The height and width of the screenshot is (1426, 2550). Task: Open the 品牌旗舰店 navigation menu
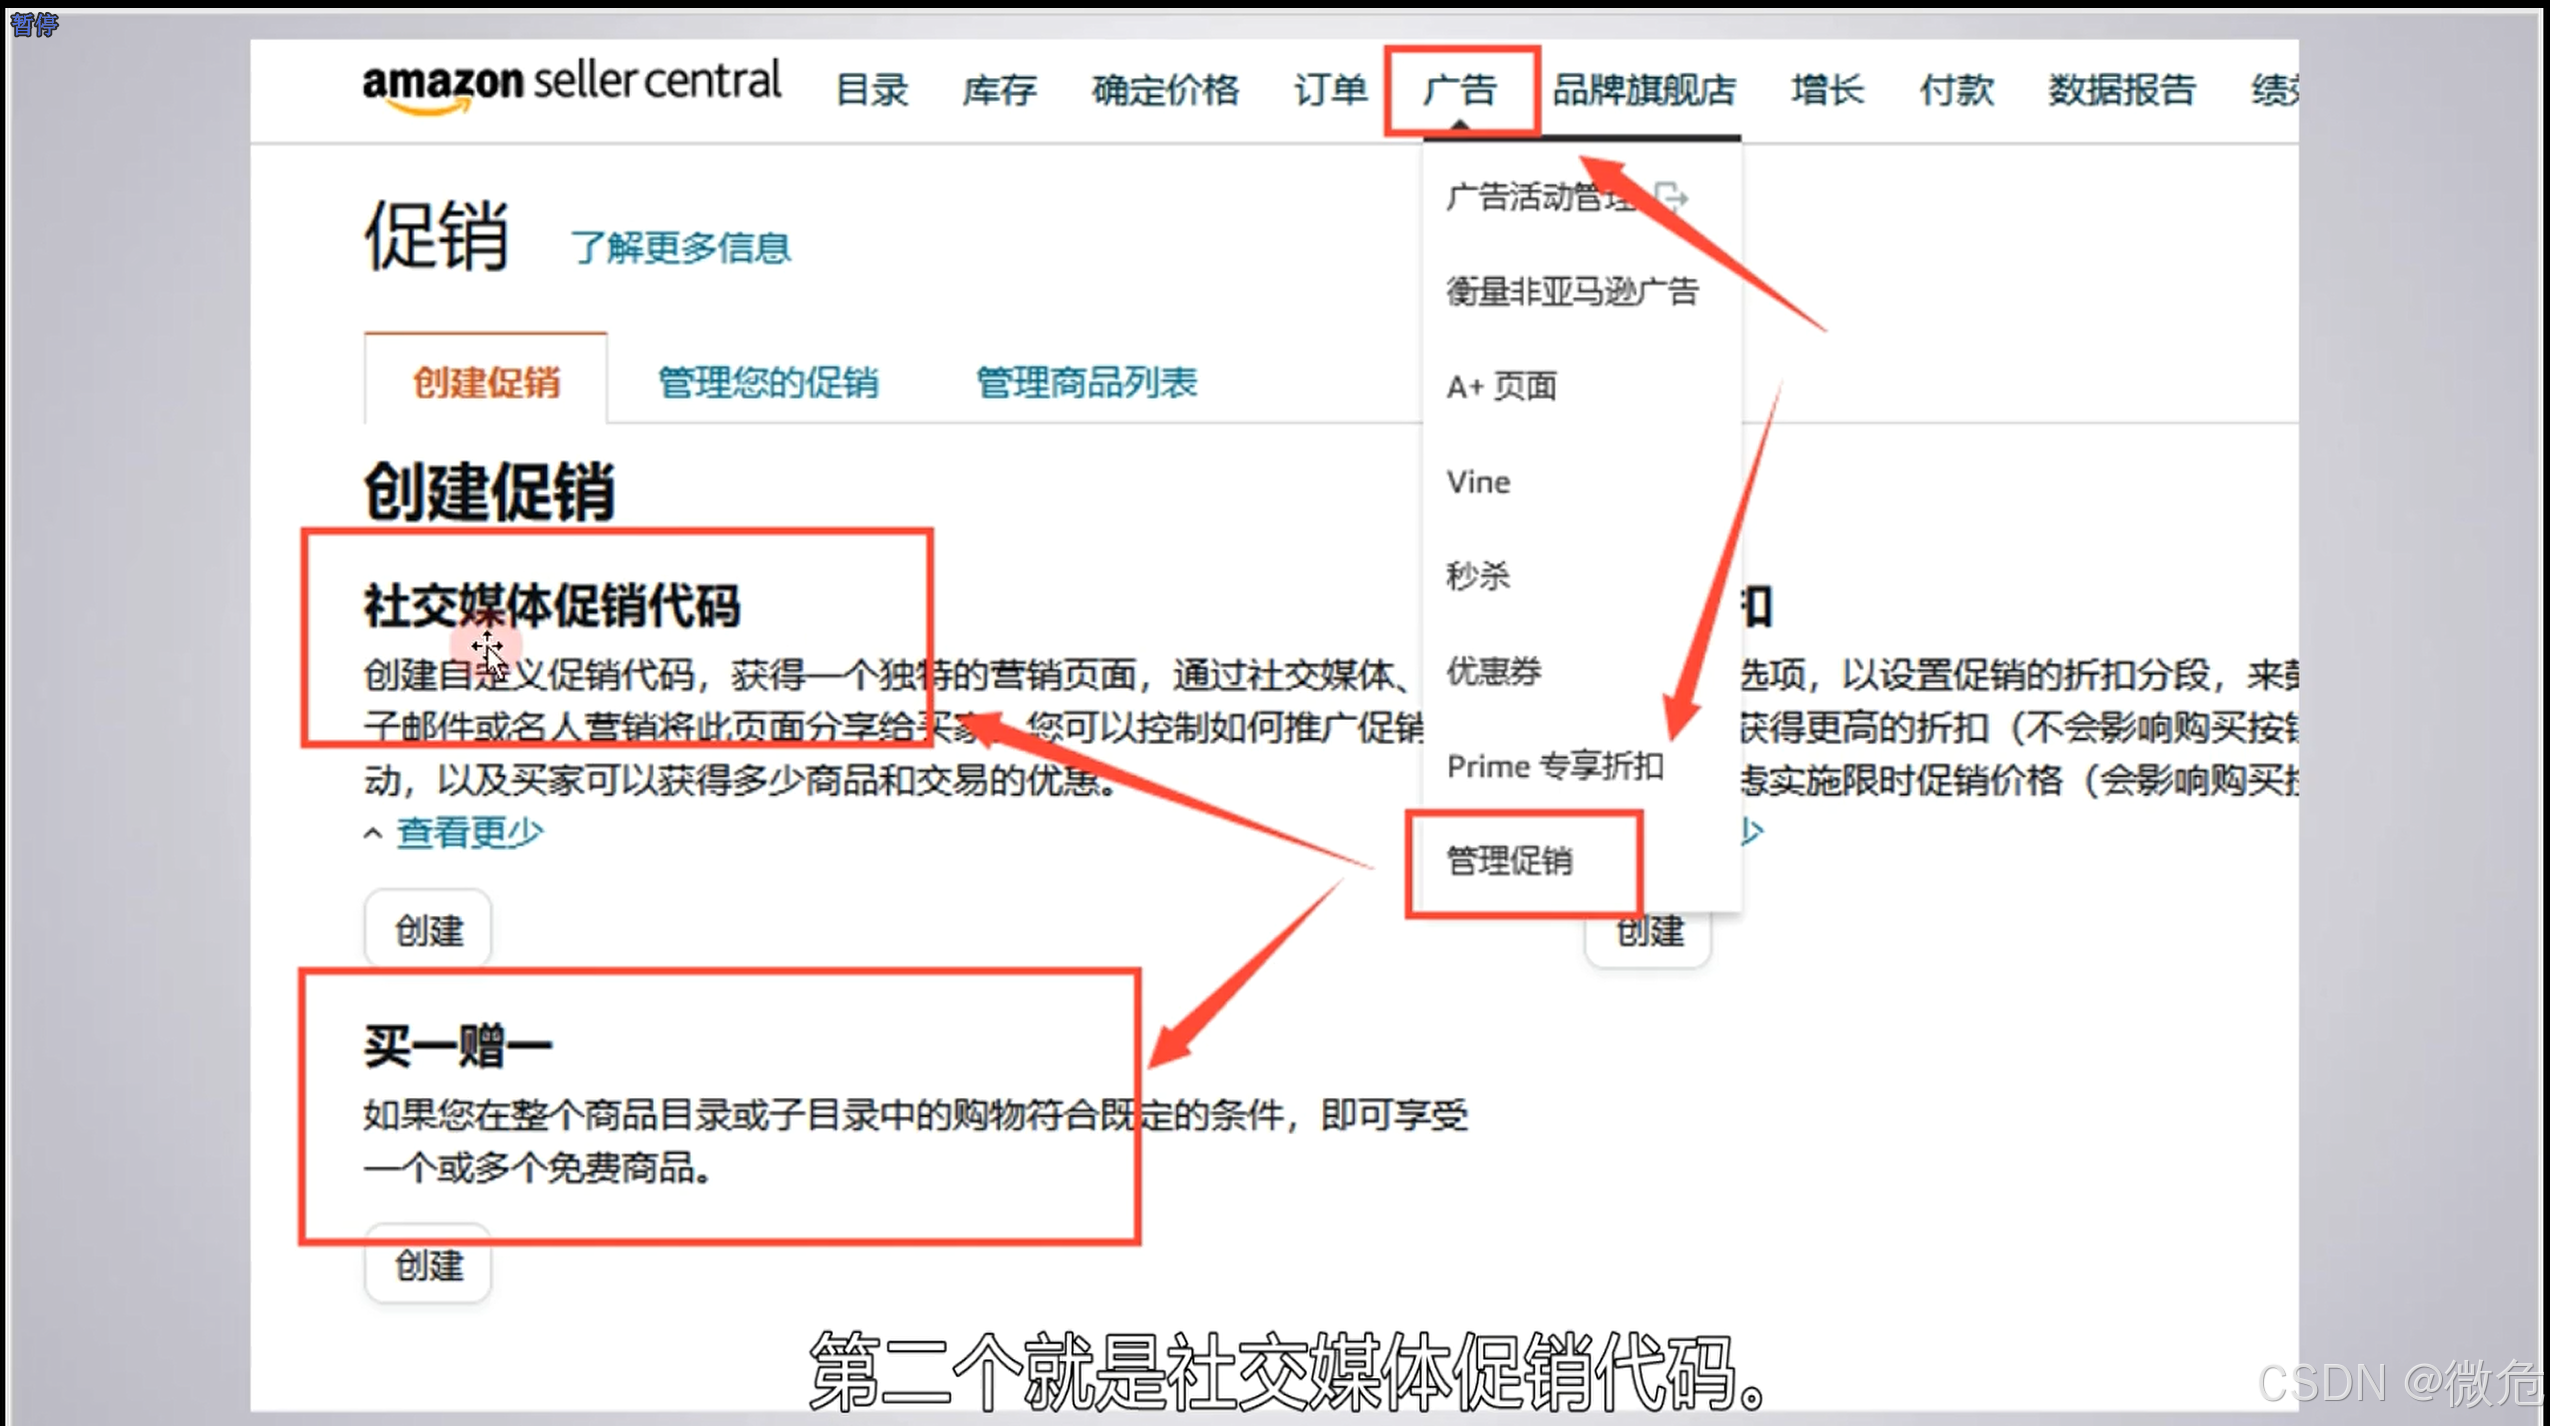(x=1643, y=90)
